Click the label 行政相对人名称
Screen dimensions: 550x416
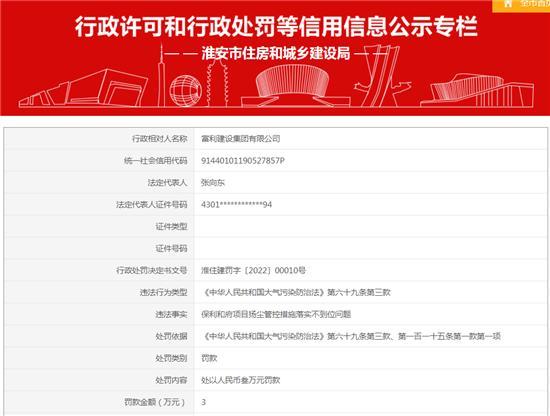click(x=160, y=139)
